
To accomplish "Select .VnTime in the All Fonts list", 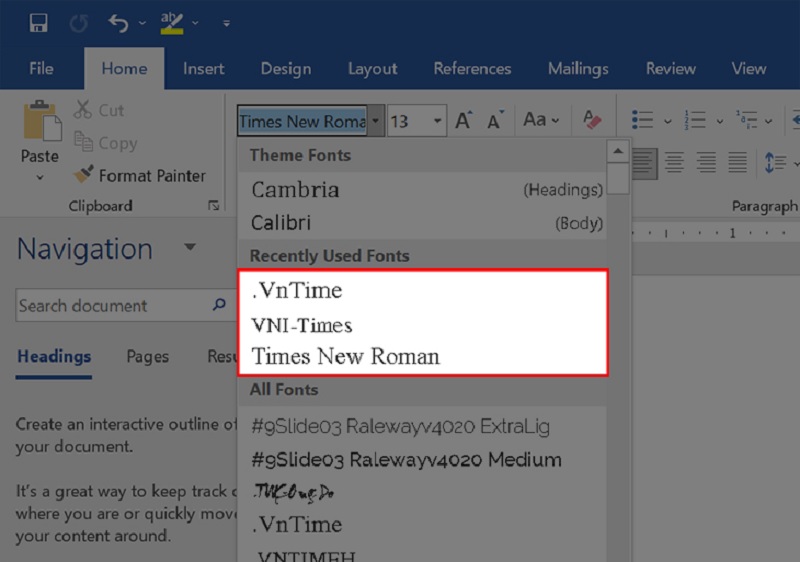I will click(422, 525).
